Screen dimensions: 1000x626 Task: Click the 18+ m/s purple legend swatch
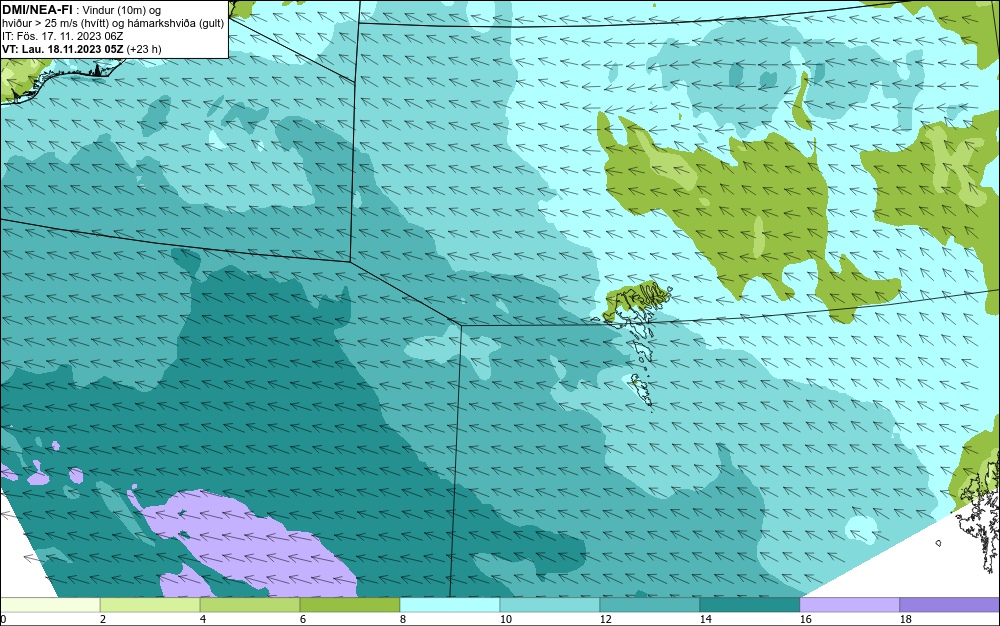pos(950,604)
